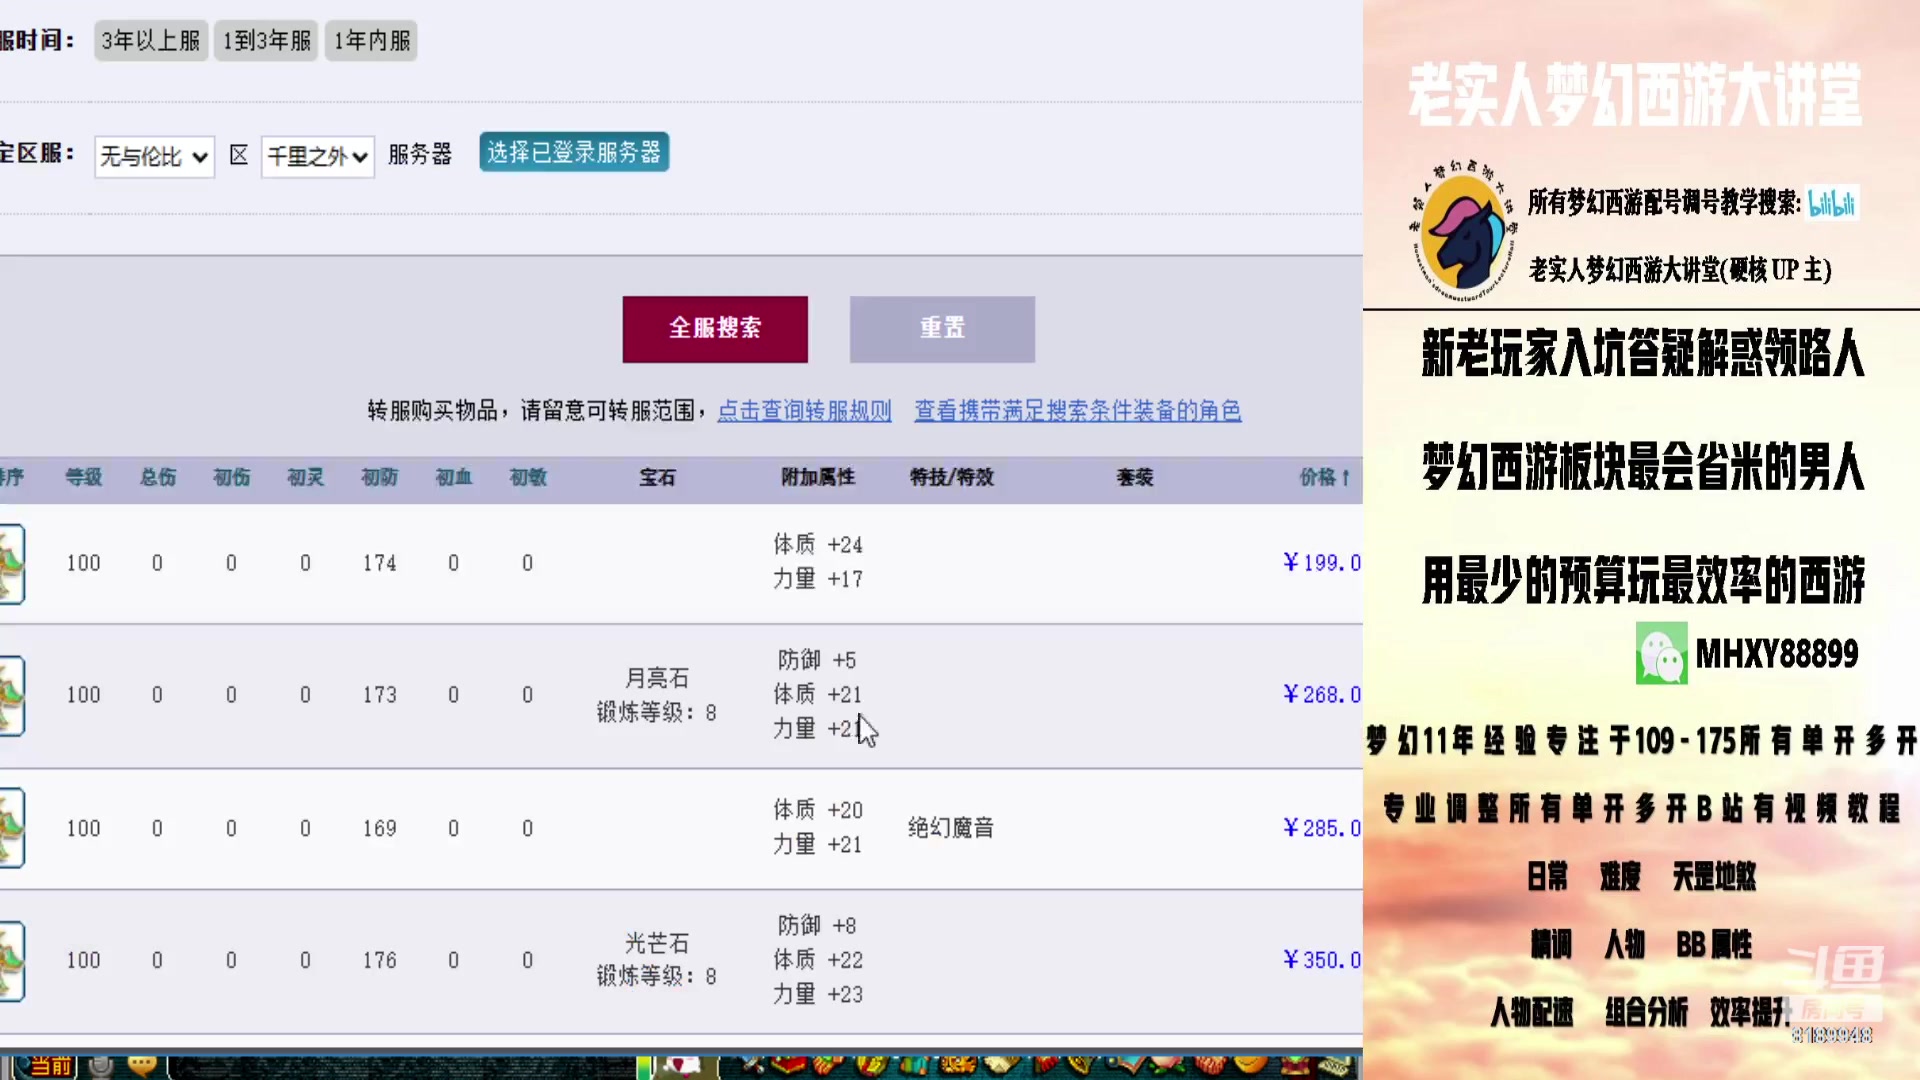Click 防御 +5 attribute text
1920x1080 pixels.
817,660
